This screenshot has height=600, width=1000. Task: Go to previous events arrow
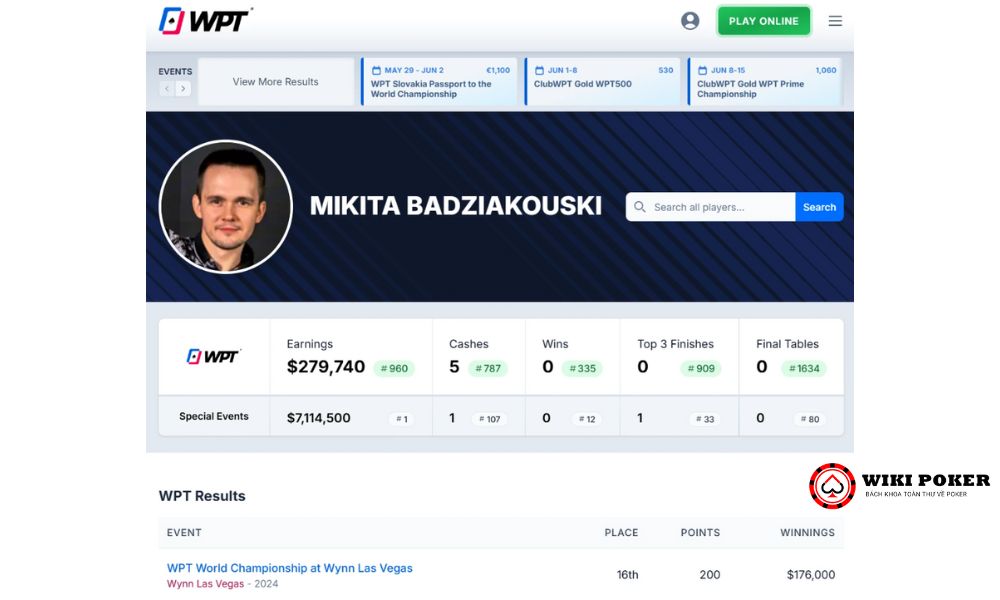click(166, 89)
